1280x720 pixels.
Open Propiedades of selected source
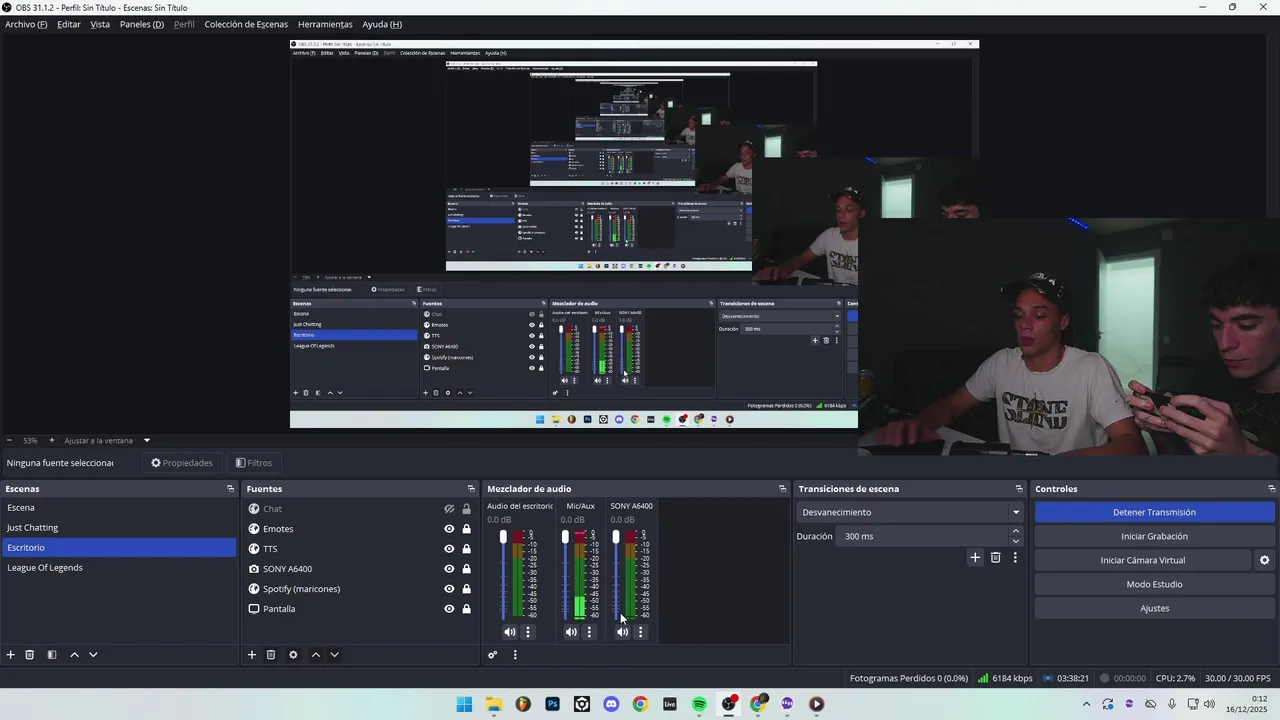pyautogui.click(x=182, y=463)
